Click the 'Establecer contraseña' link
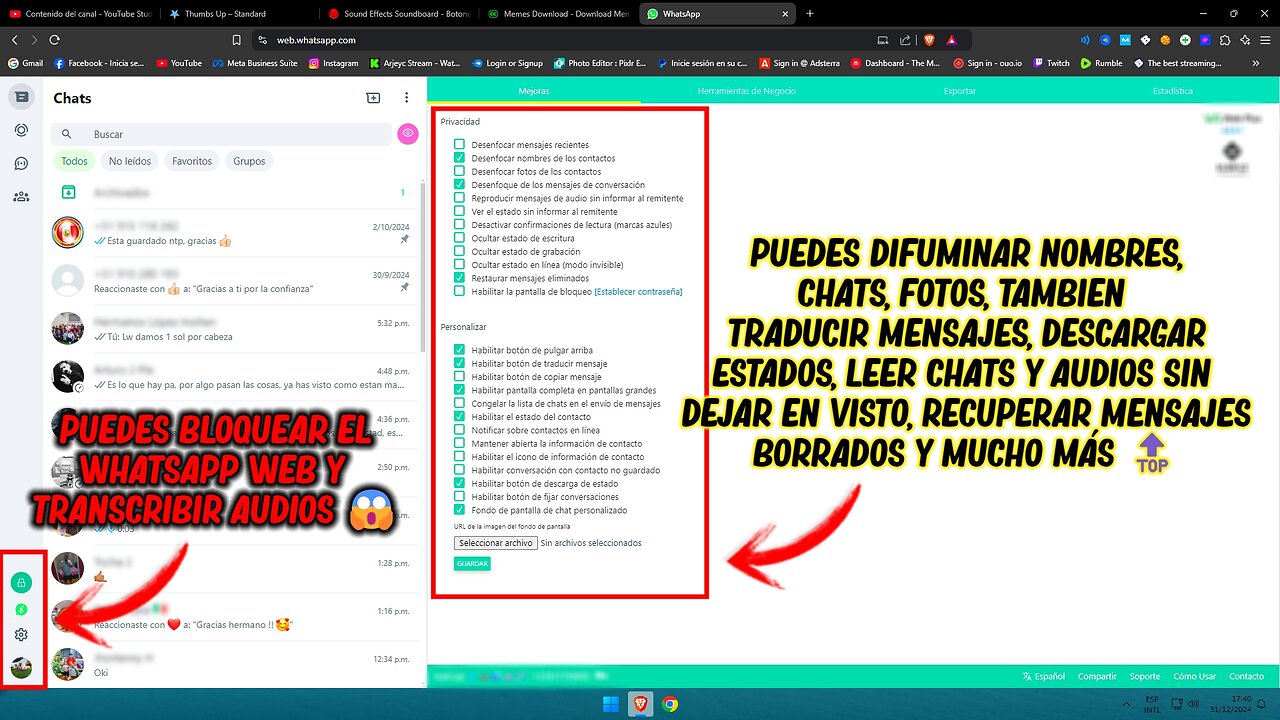The height and width of the screenshot is (720, 1280). (638, 292)
